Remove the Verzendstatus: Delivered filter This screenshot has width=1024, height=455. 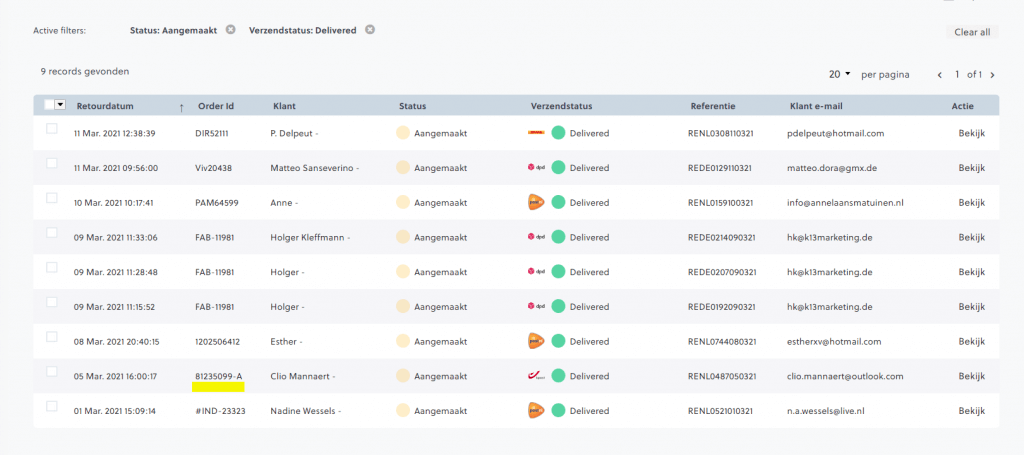pos(369,30)
